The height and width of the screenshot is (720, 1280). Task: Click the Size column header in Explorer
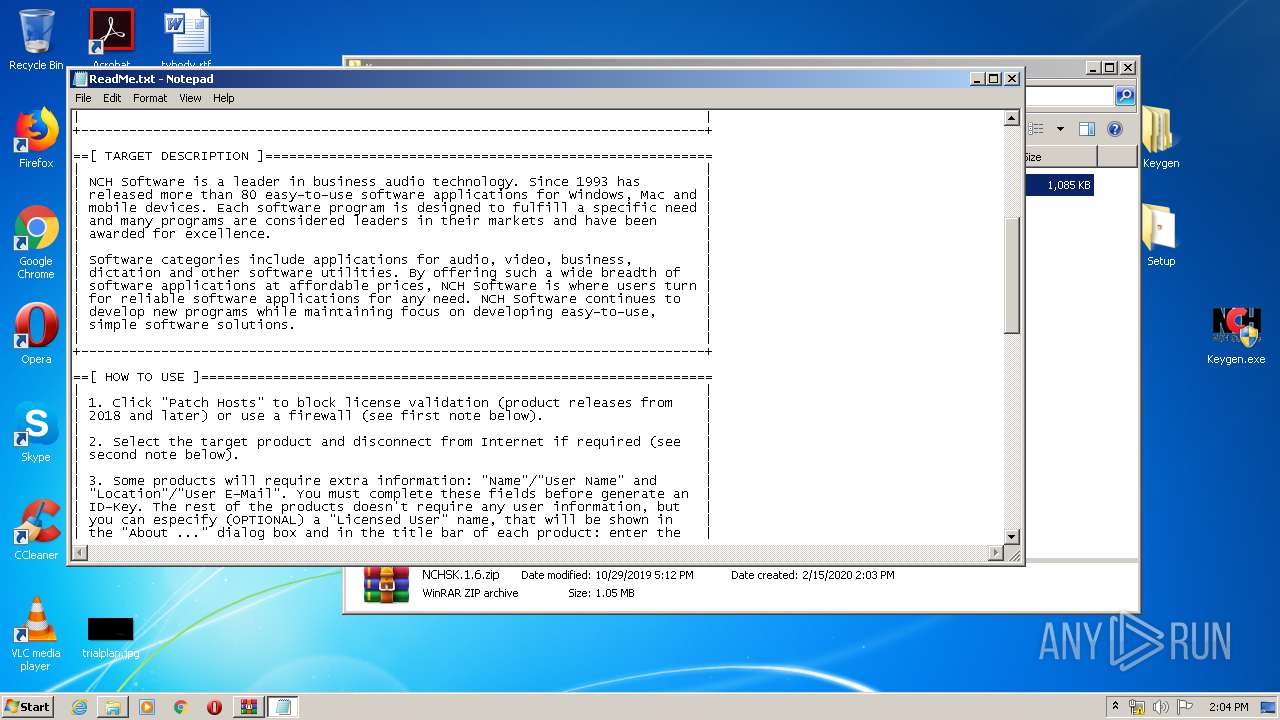(1060, 157)
